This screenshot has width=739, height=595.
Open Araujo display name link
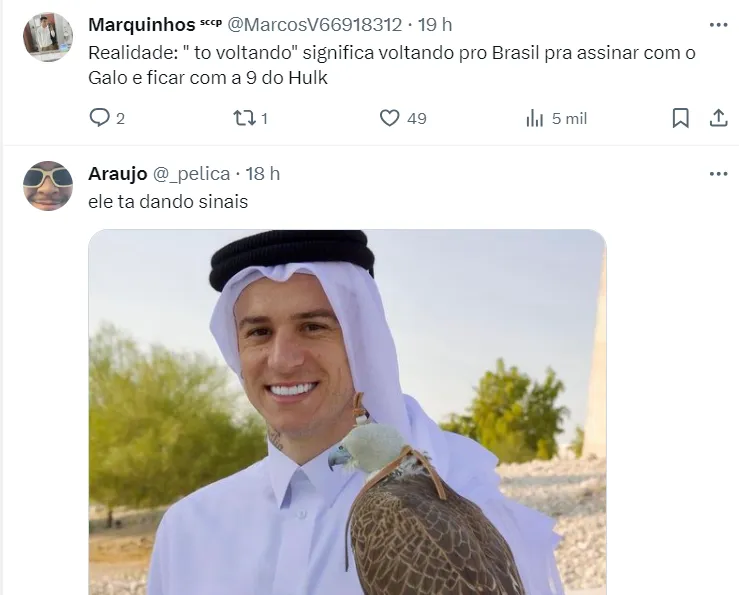click(118, 174)
